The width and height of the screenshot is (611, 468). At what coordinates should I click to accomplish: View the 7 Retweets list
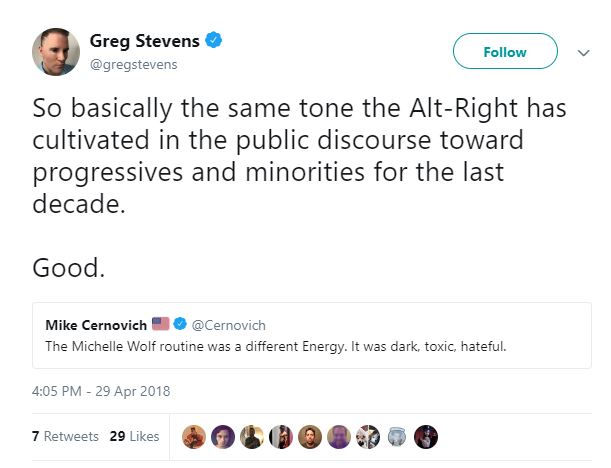tap(65, 437)
